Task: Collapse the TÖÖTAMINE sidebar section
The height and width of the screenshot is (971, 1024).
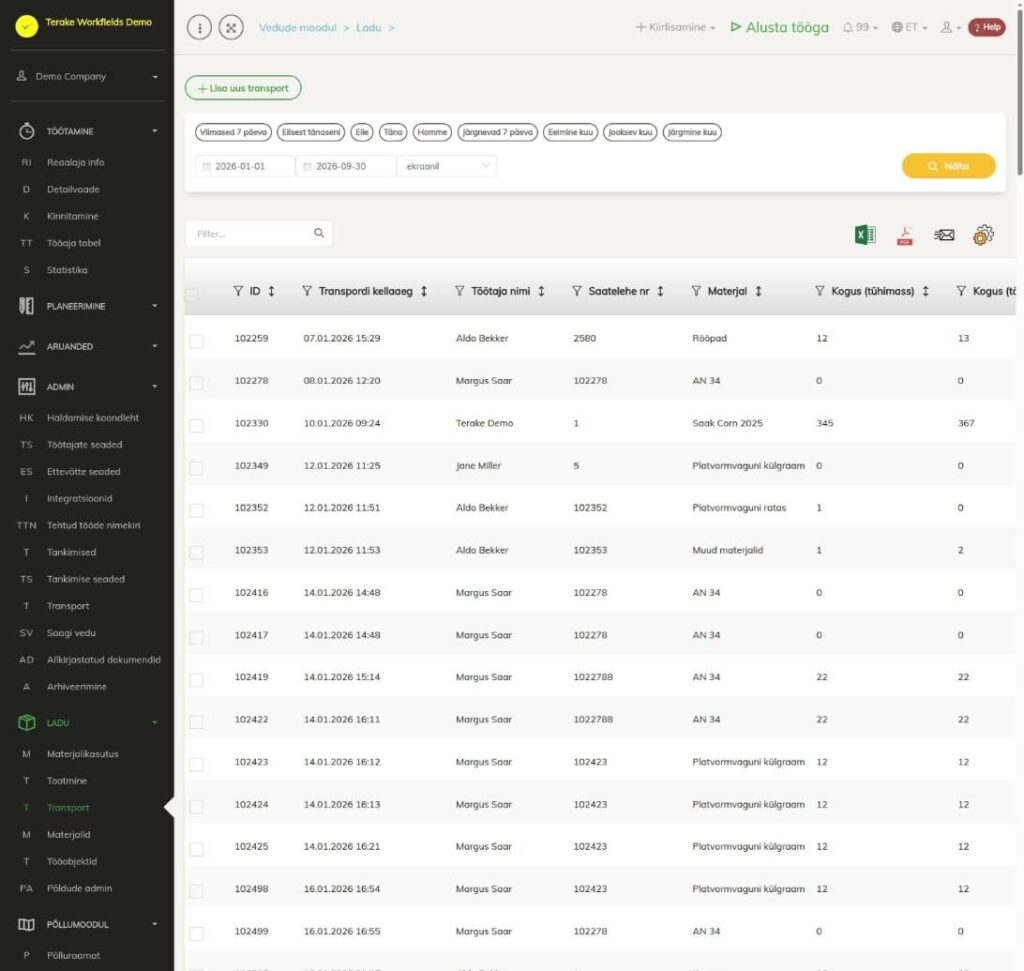Action: pos(88,131)
